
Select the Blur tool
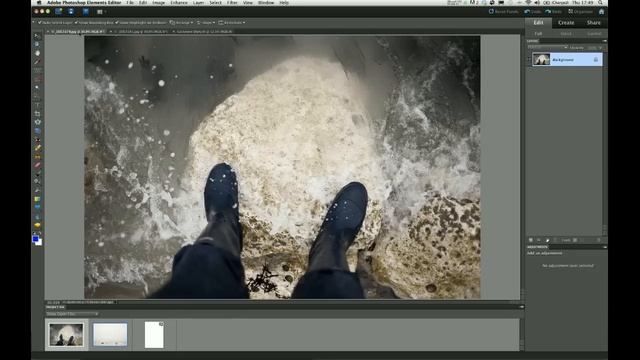[x=37, y=217]
